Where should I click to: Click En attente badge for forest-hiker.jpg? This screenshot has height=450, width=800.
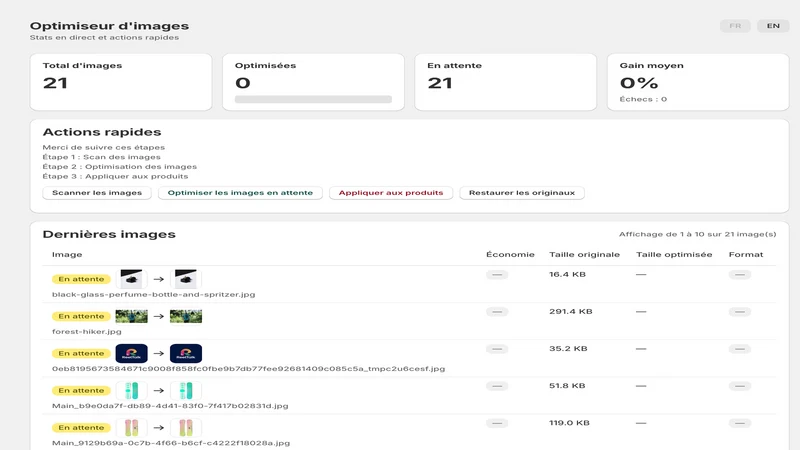pos(81,316)
